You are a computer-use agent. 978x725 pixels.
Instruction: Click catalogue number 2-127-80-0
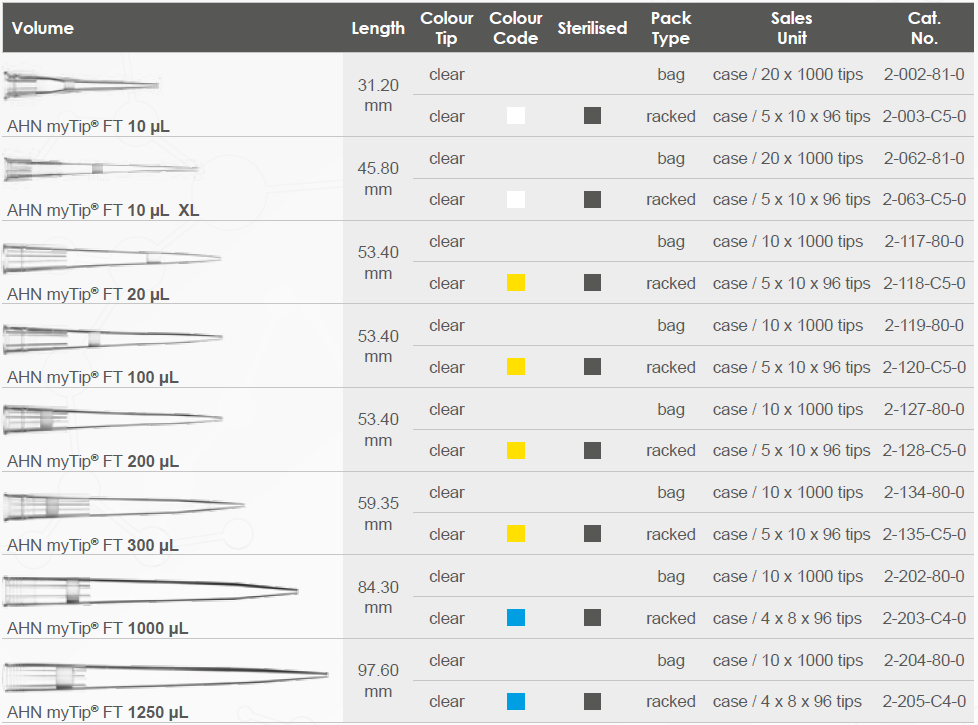click(x=924, y=409)
